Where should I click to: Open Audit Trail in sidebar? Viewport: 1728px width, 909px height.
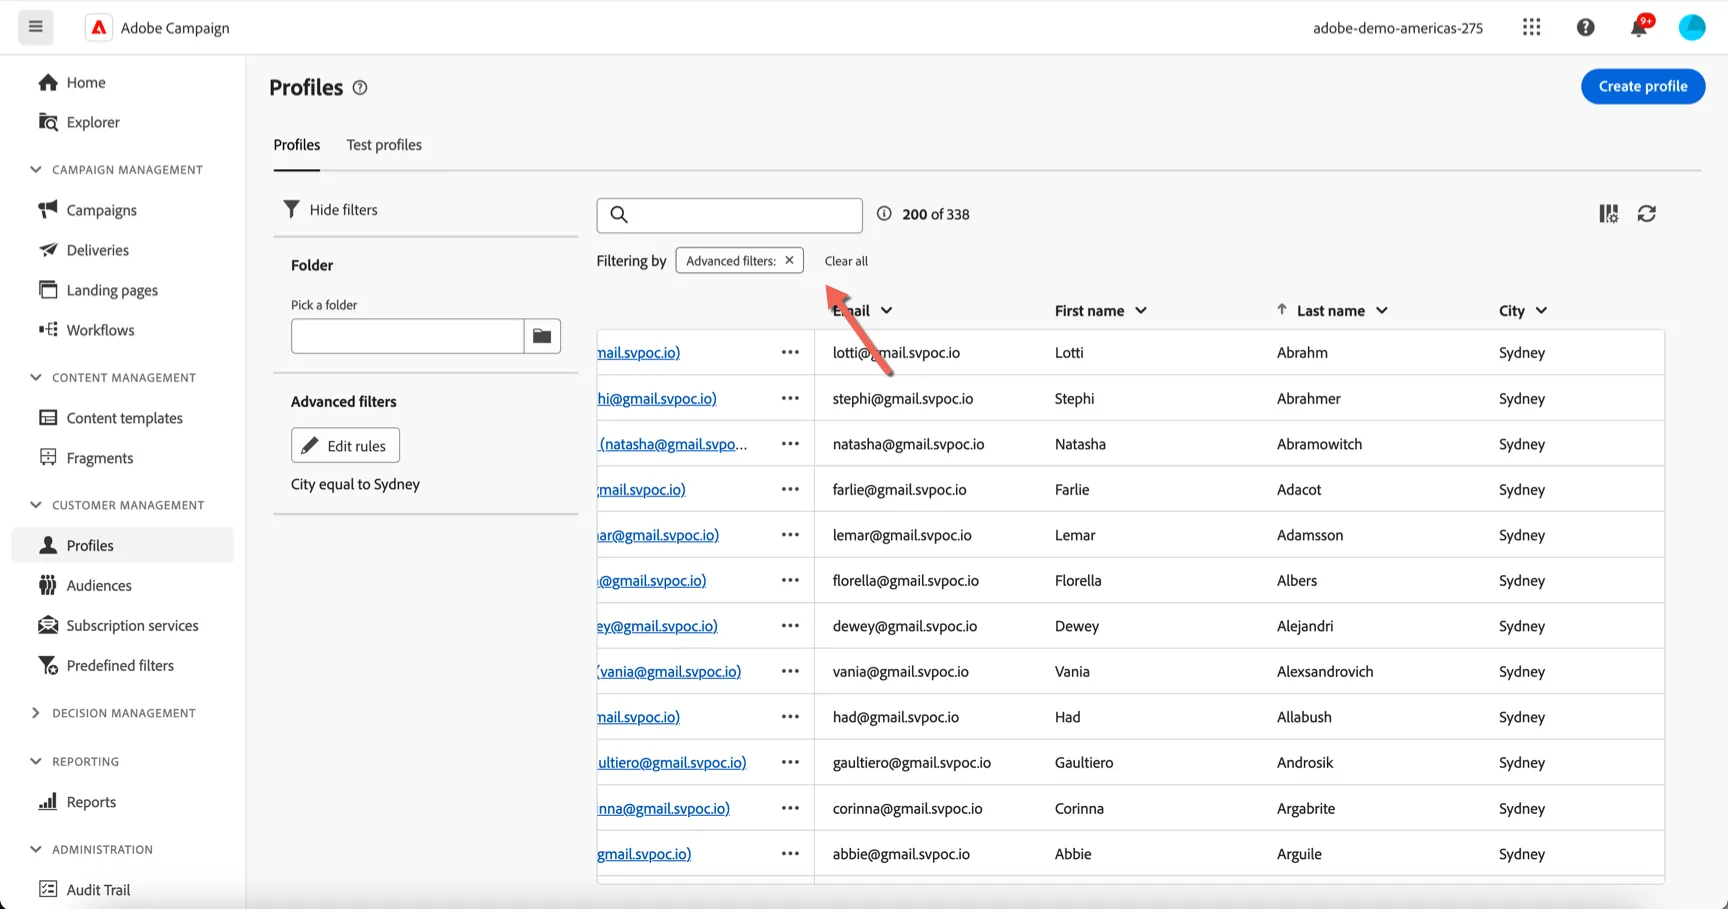pyautogui.click(x=98, y=890)
